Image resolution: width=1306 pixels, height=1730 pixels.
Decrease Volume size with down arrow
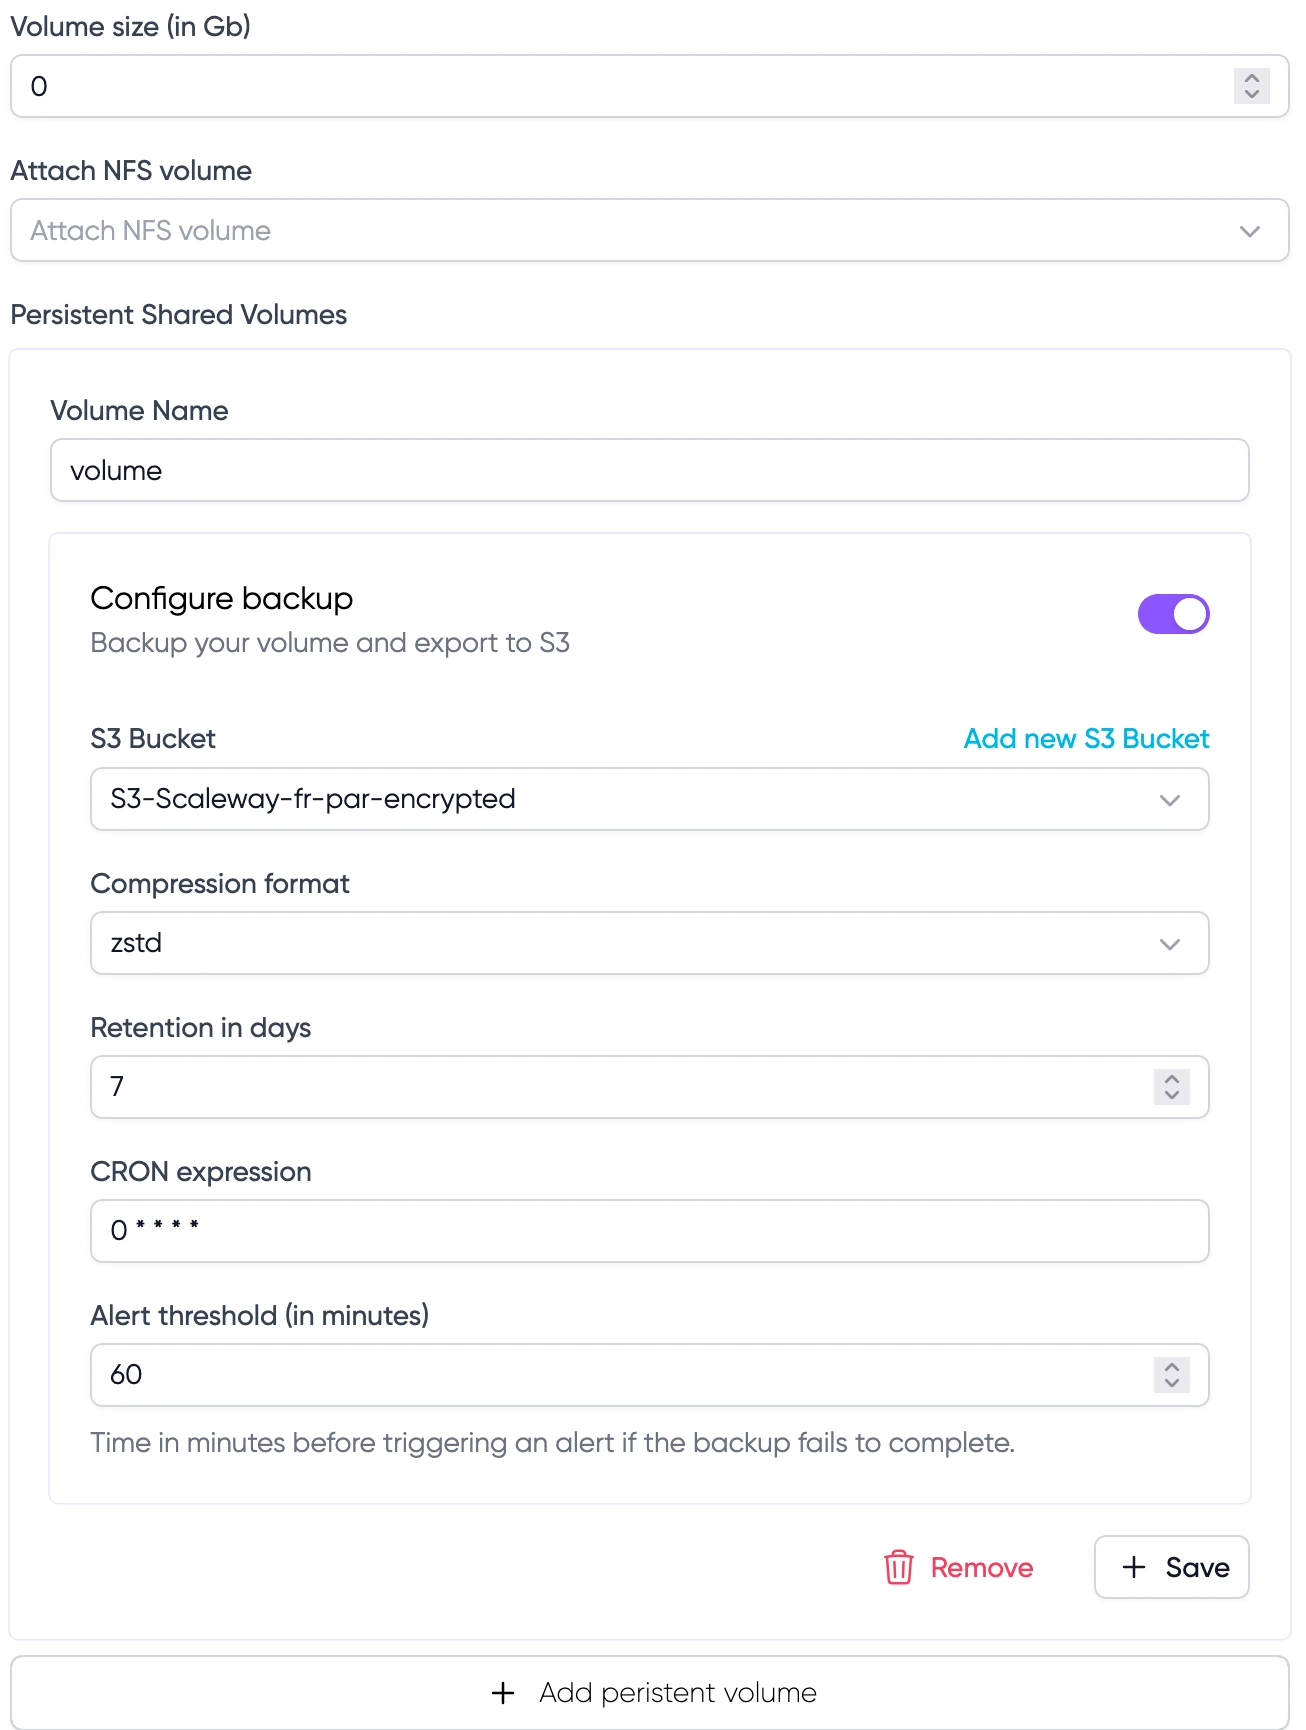(1252, 94)
